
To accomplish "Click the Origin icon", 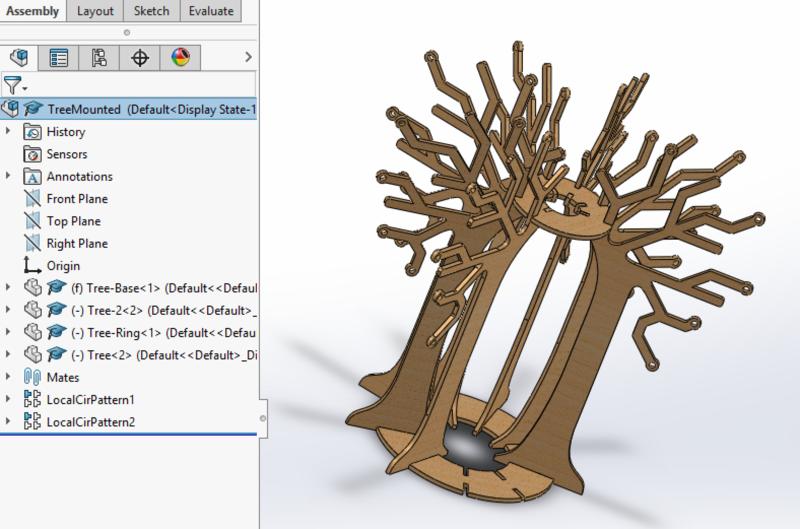I will tap(32, 265).
